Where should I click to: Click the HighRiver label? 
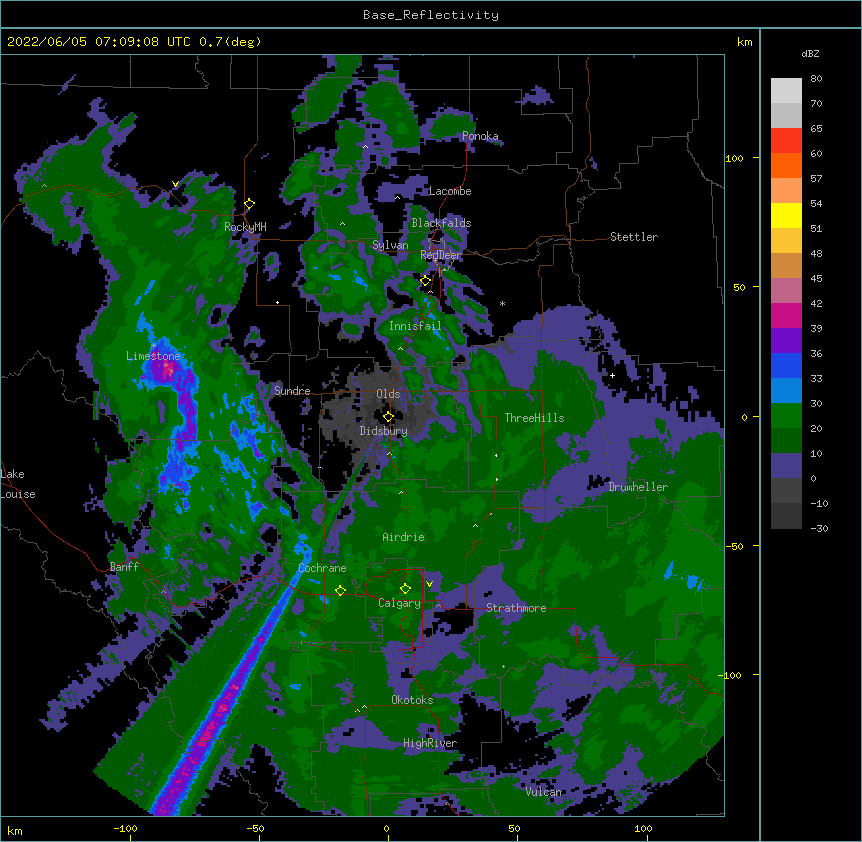pyautogui.click(x=429, y=743)
